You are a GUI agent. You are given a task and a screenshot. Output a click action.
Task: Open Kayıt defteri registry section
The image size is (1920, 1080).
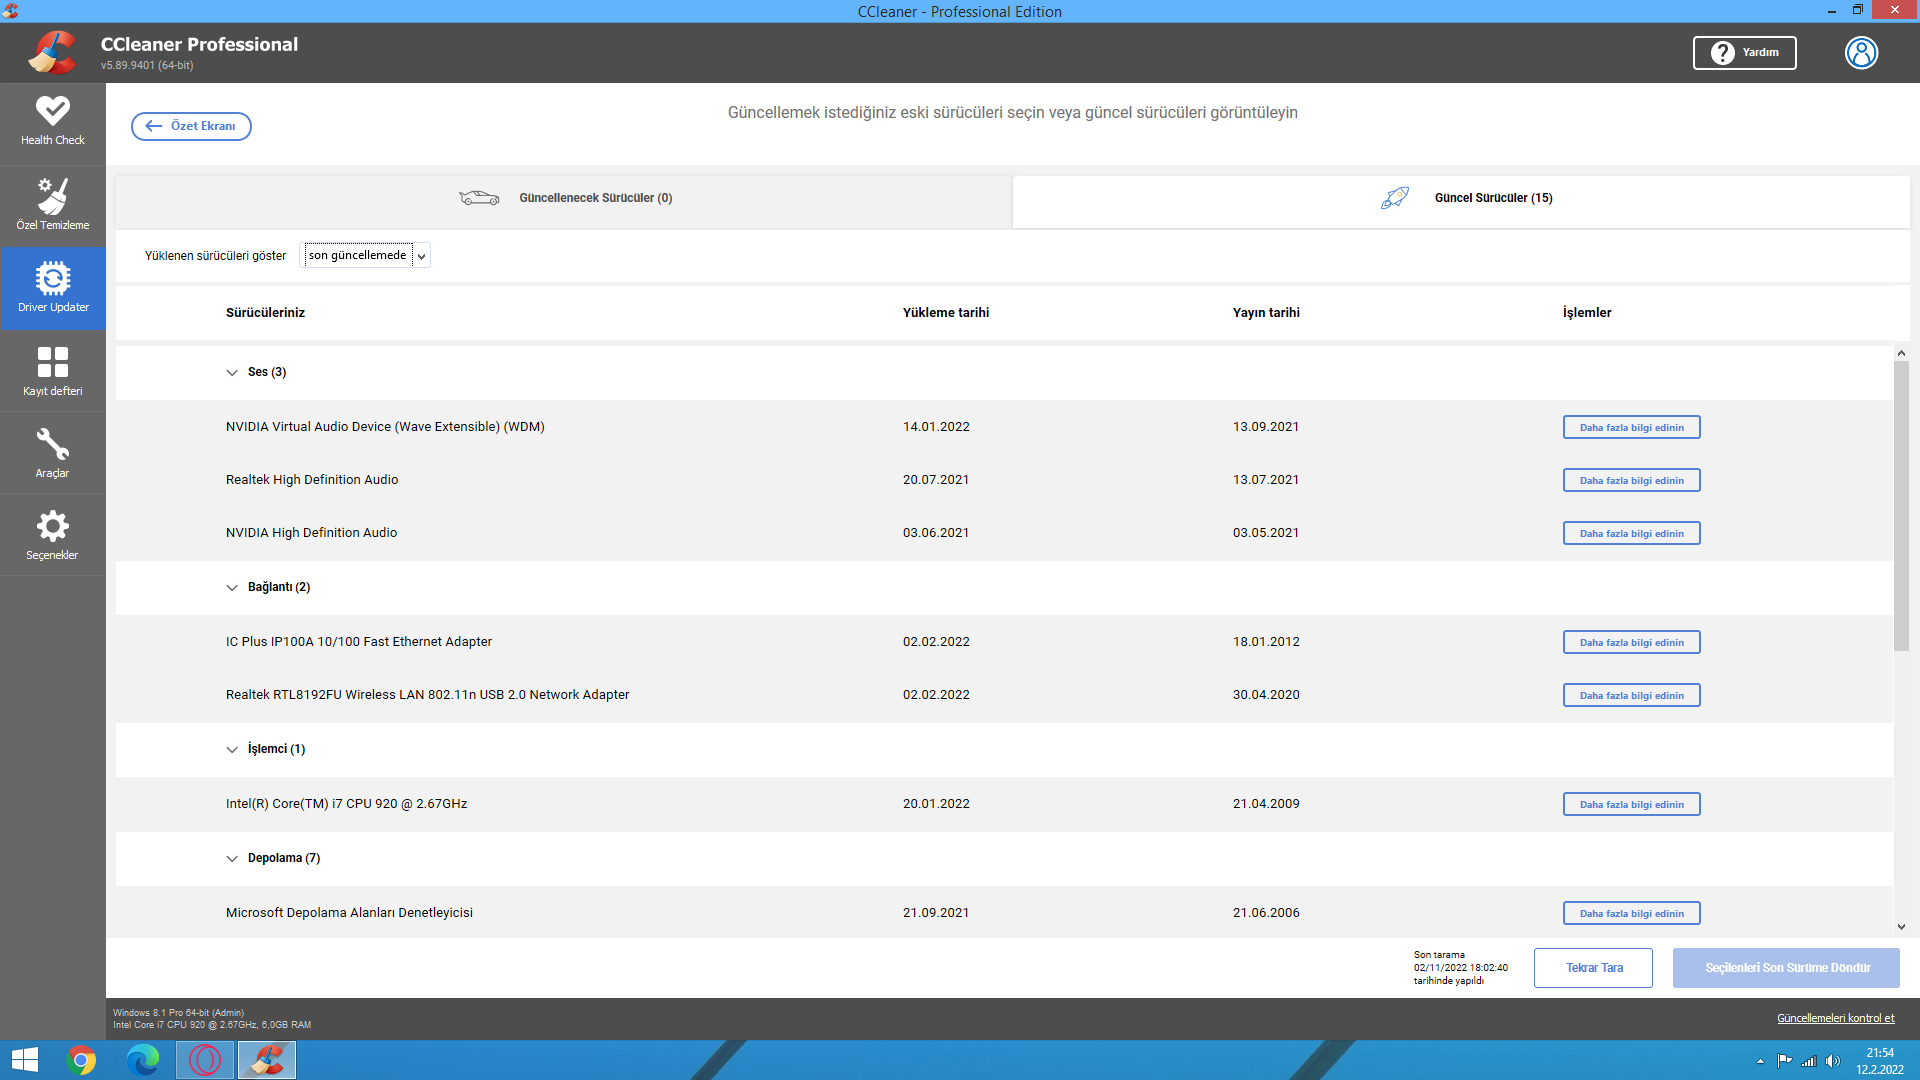53,371
